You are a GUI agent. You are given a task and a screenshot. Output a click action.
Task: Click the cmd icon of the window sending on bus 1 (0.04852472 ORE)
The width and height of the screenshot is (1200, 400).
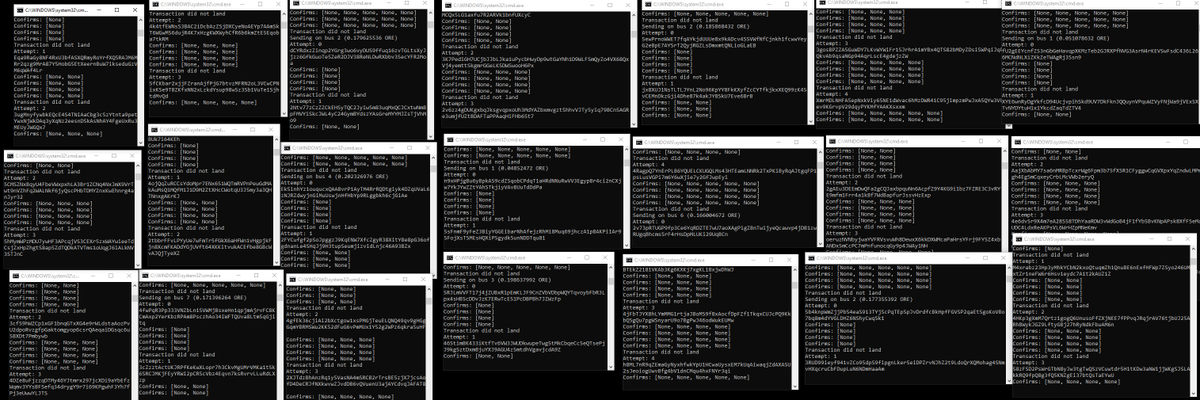(x=449, y=139)
